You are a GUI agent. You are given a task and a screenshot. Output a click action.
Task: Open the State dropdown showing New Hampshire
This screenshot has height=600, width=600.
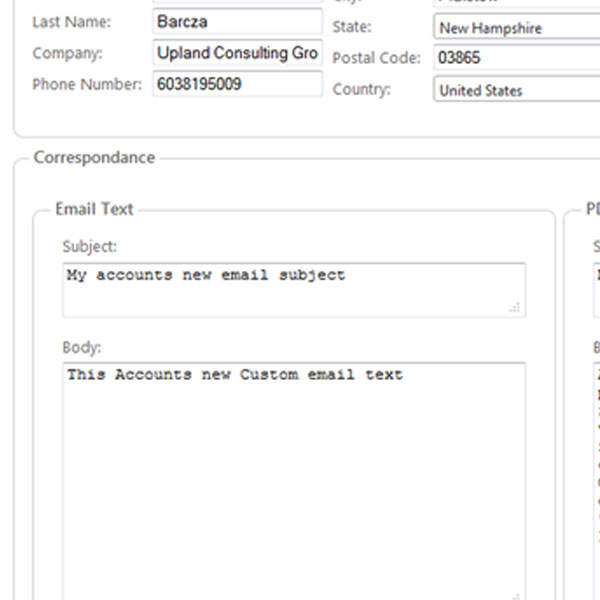tap(516, 28)
